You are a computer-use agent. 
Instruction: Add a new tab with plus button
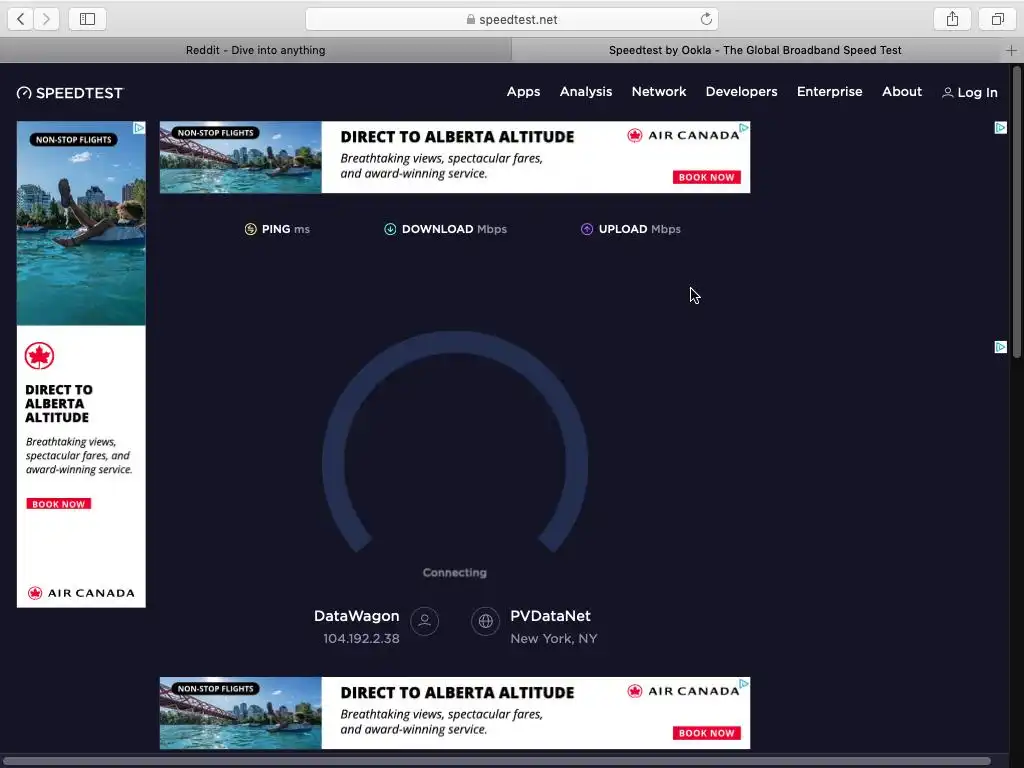[x=1011, y=50]
